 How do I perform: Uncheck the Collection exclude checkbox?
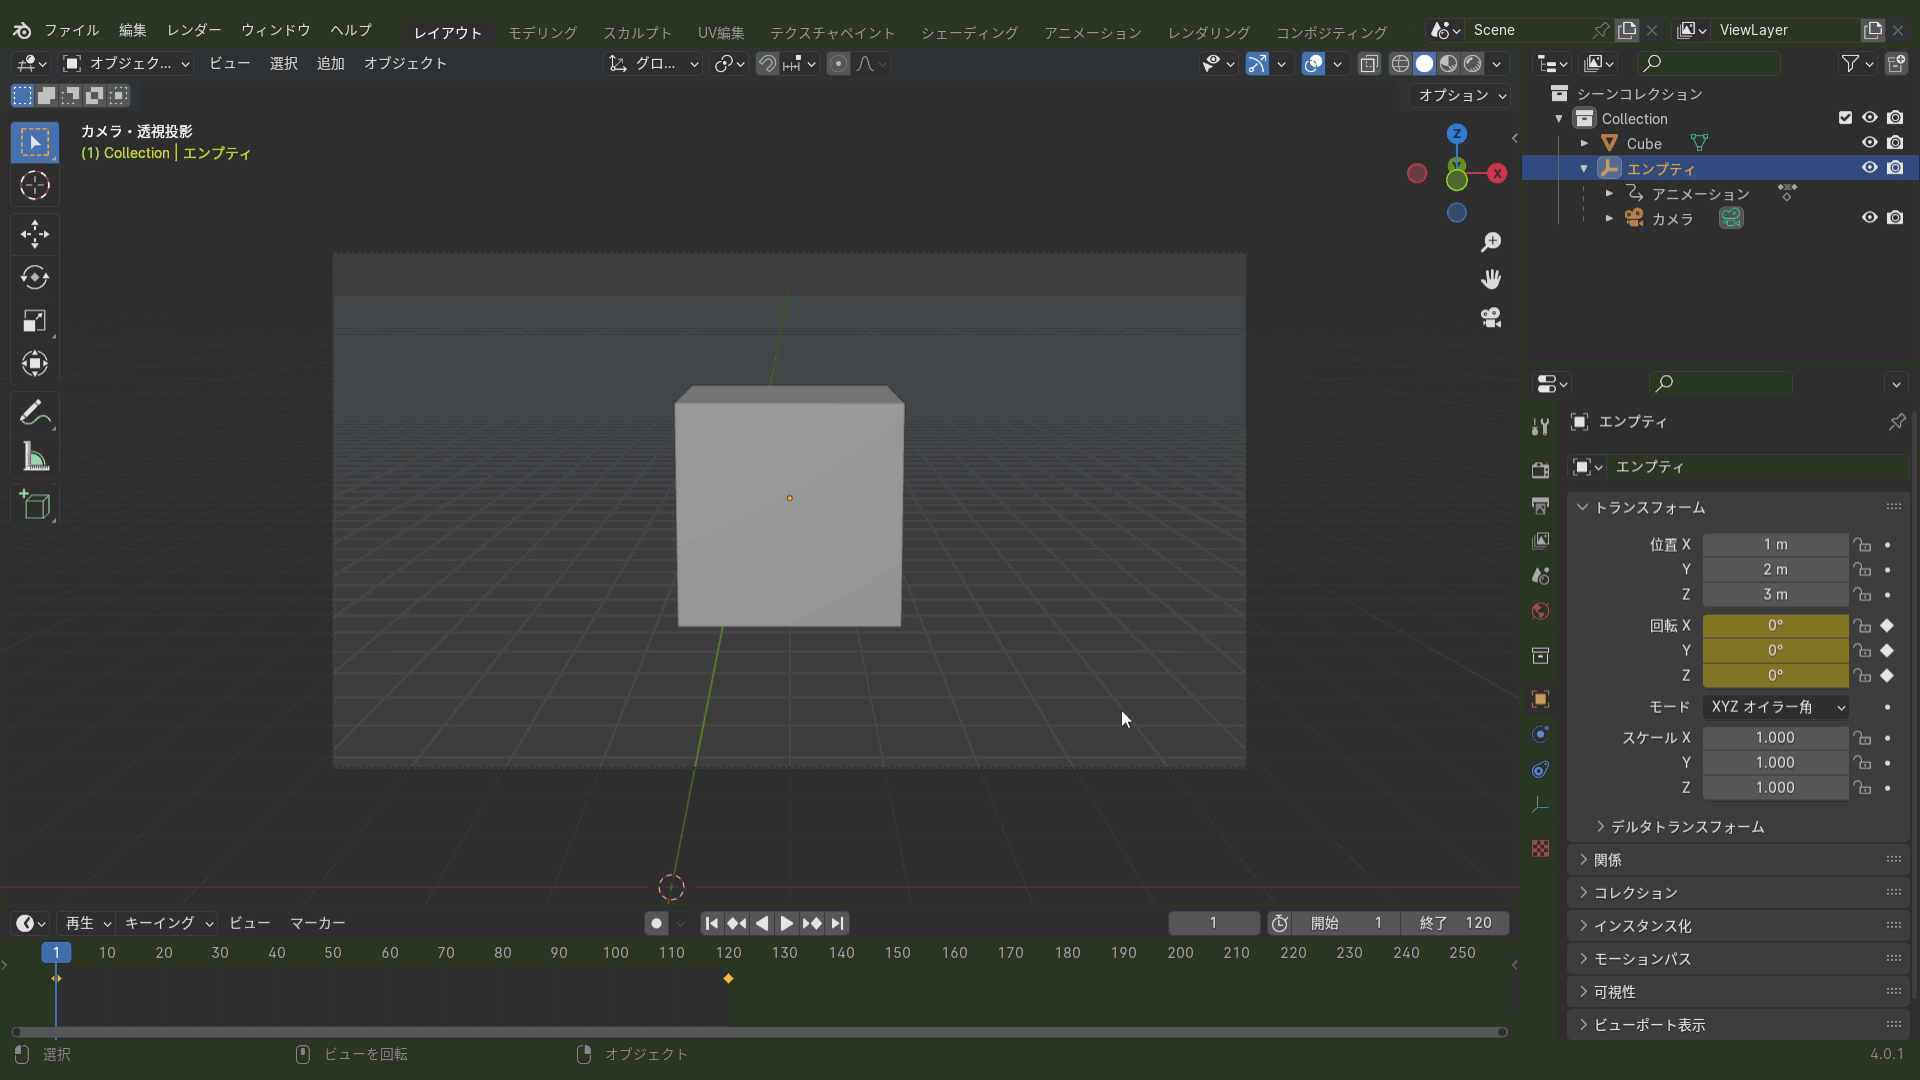point(1845,118)
